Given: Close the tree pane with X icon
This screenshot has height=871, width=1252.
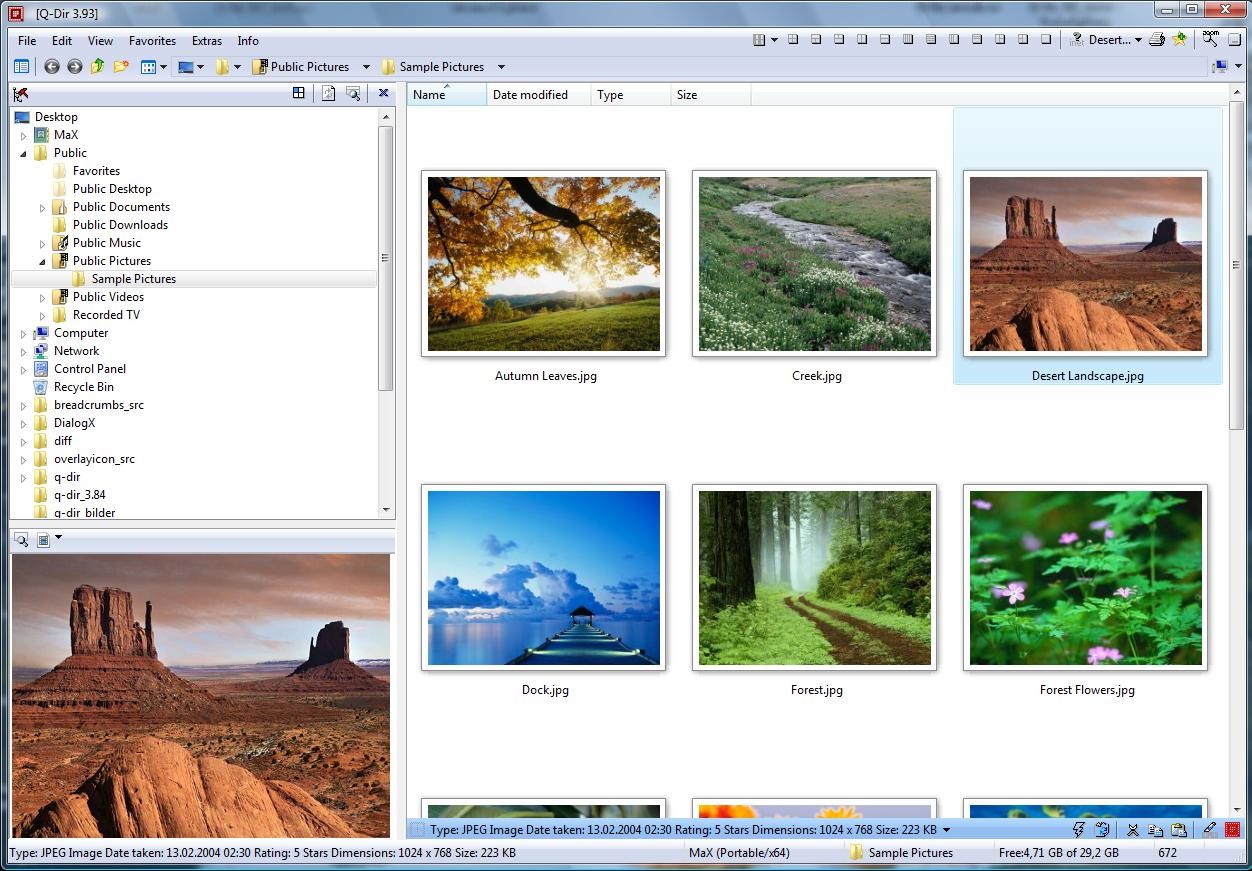Looking at the screenshot, I should tap(383, 93).
